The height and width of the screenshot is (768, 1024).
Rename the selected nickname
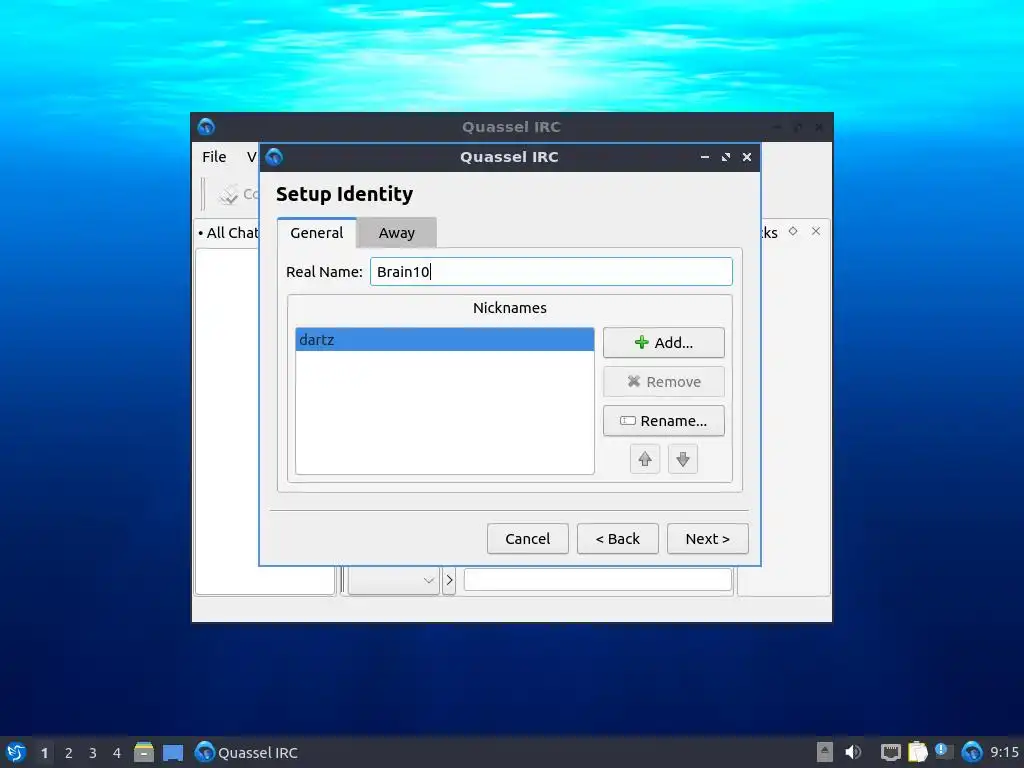(664, 421)
